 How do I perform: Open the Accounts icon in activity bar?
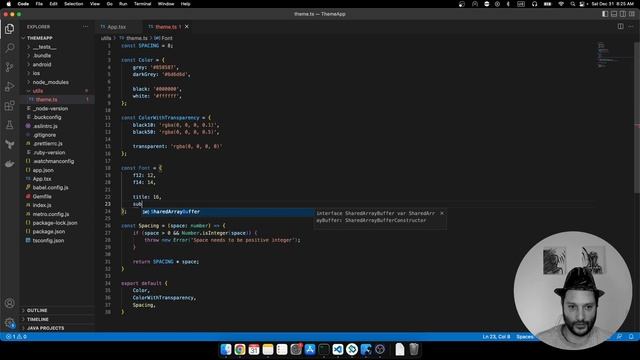(9, 303)
